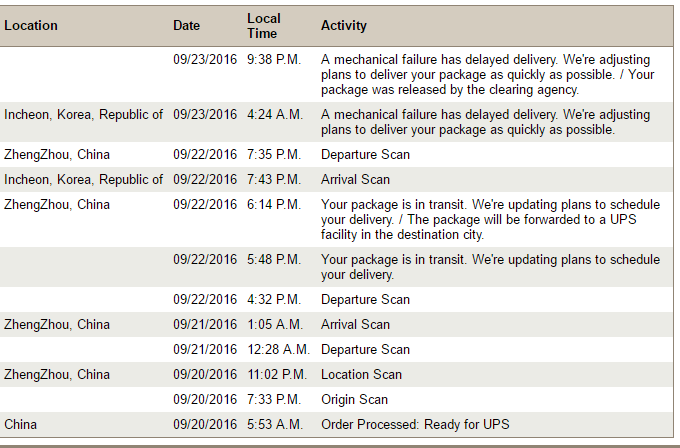Click the Incheon 4:24 A.M. location cell

[x=83, y=115]
